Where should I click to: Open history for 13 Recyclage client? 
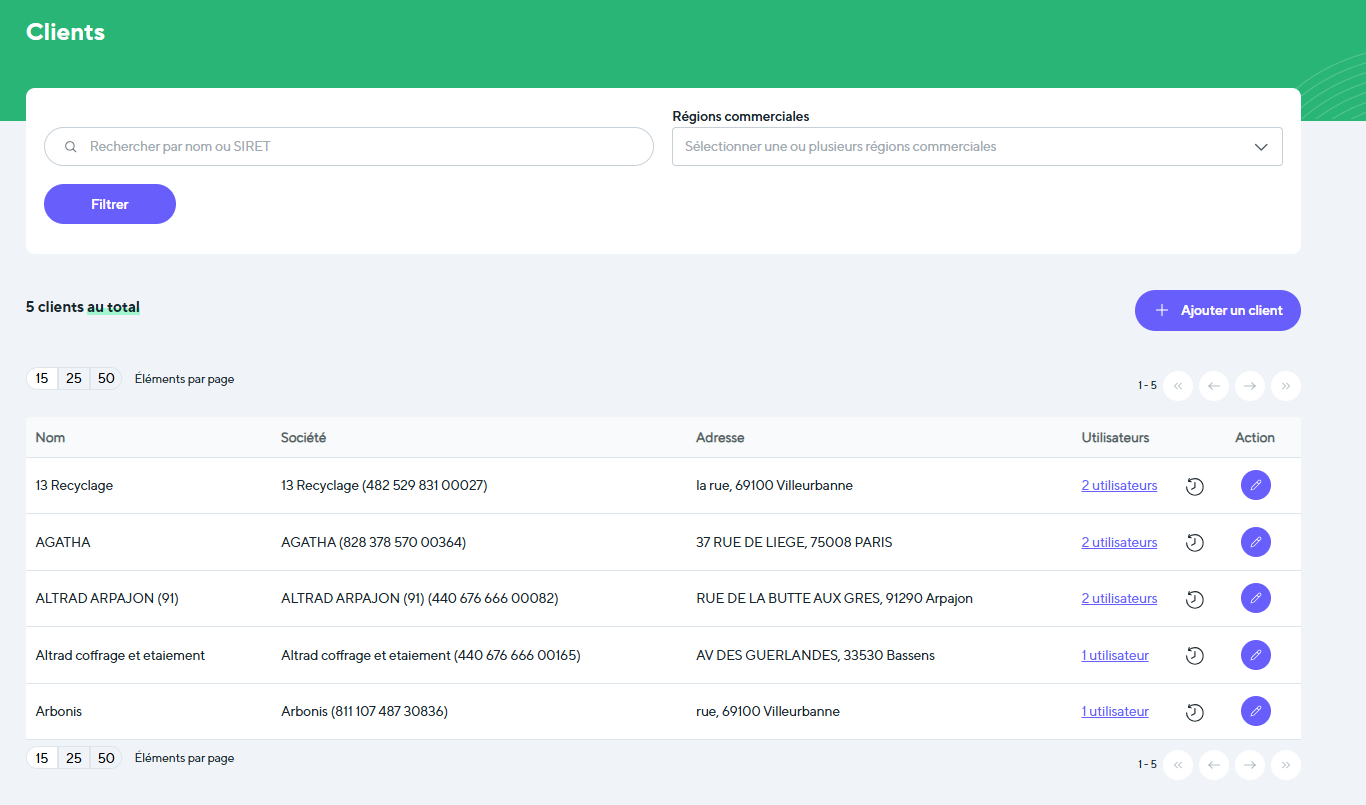[1194, 486]
